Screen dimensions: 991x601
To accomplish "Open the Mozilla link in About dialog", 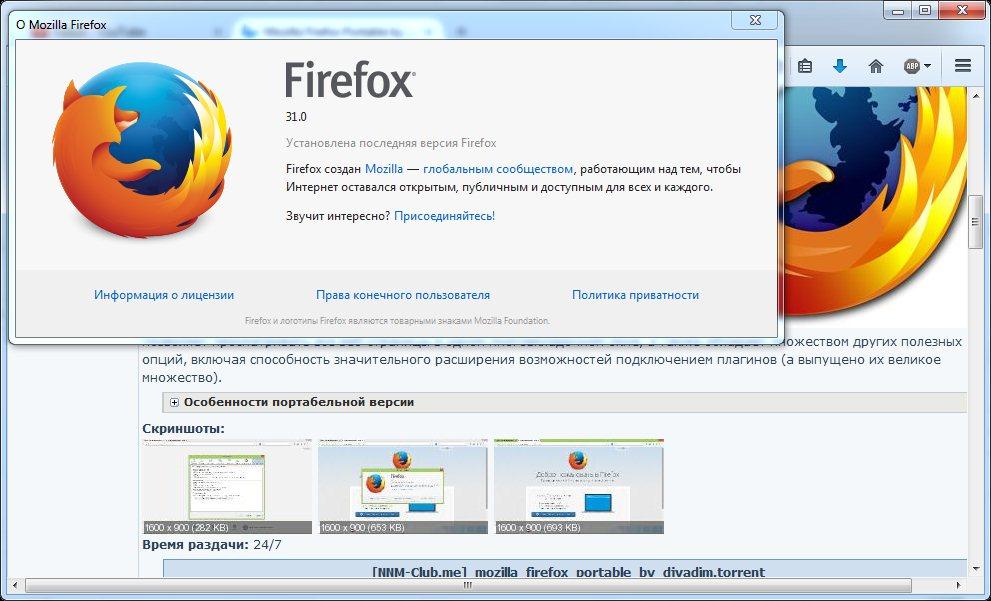I will click(x=384, y=169).
